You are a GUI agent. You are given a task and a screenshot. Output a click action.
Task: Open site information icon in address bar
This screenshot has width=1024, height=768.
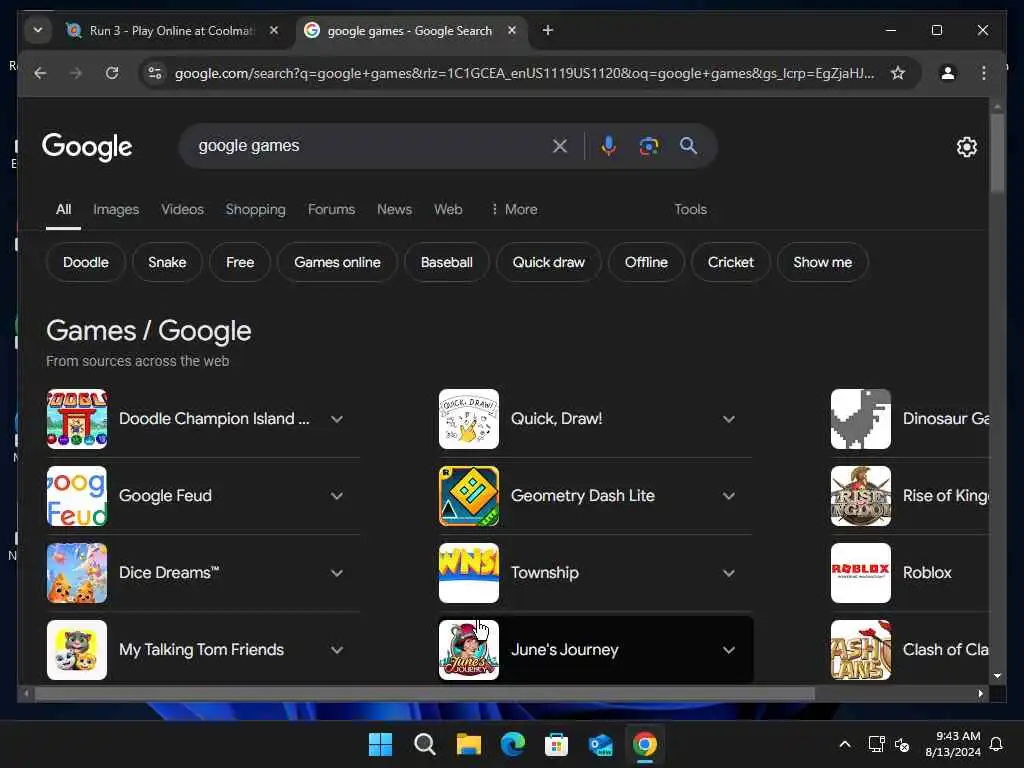(x=155, y=73)
